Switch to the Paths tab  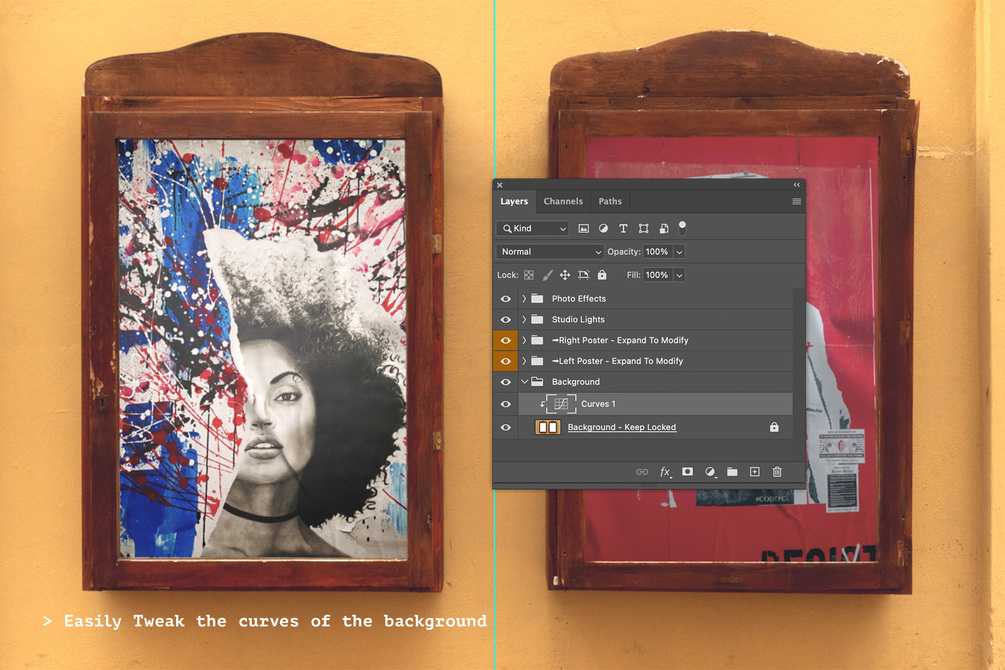coord(610,201)
